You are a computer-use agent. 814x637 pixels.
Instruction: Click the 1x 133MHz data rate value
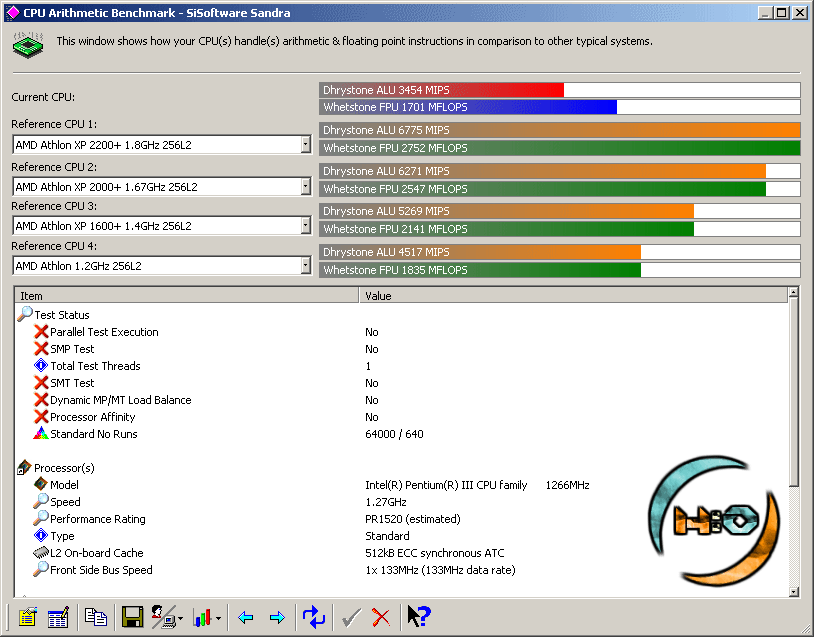tap(440, 570)
